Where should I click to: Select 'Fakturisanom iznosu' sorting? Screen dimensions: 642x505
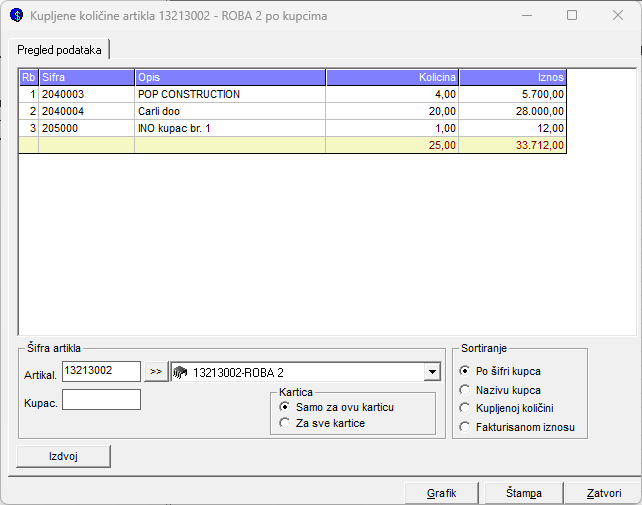(x=464, y=427)
